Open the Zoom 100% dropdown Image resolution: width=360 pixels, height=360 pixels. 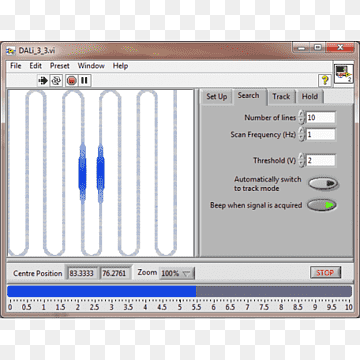pyautogui.click(x=177, y=273)
